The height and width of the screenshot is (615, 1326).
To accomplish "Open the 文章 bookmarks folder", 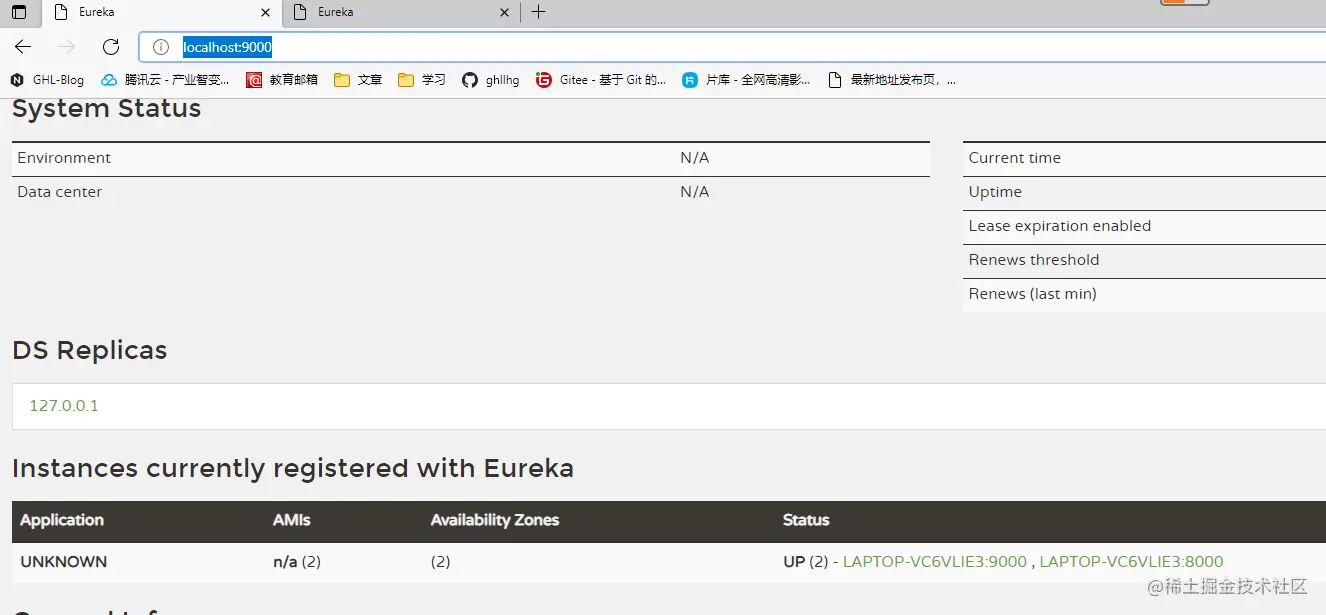I will tap(358, 80).
